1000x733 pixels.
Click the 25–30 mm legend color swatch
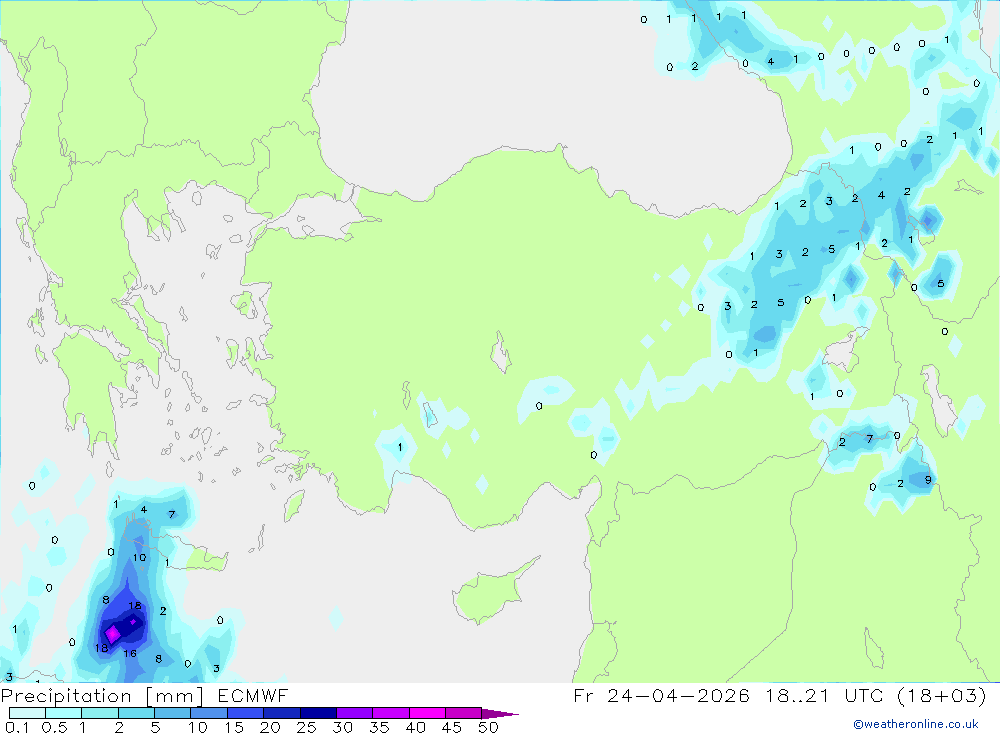(318, 713)
